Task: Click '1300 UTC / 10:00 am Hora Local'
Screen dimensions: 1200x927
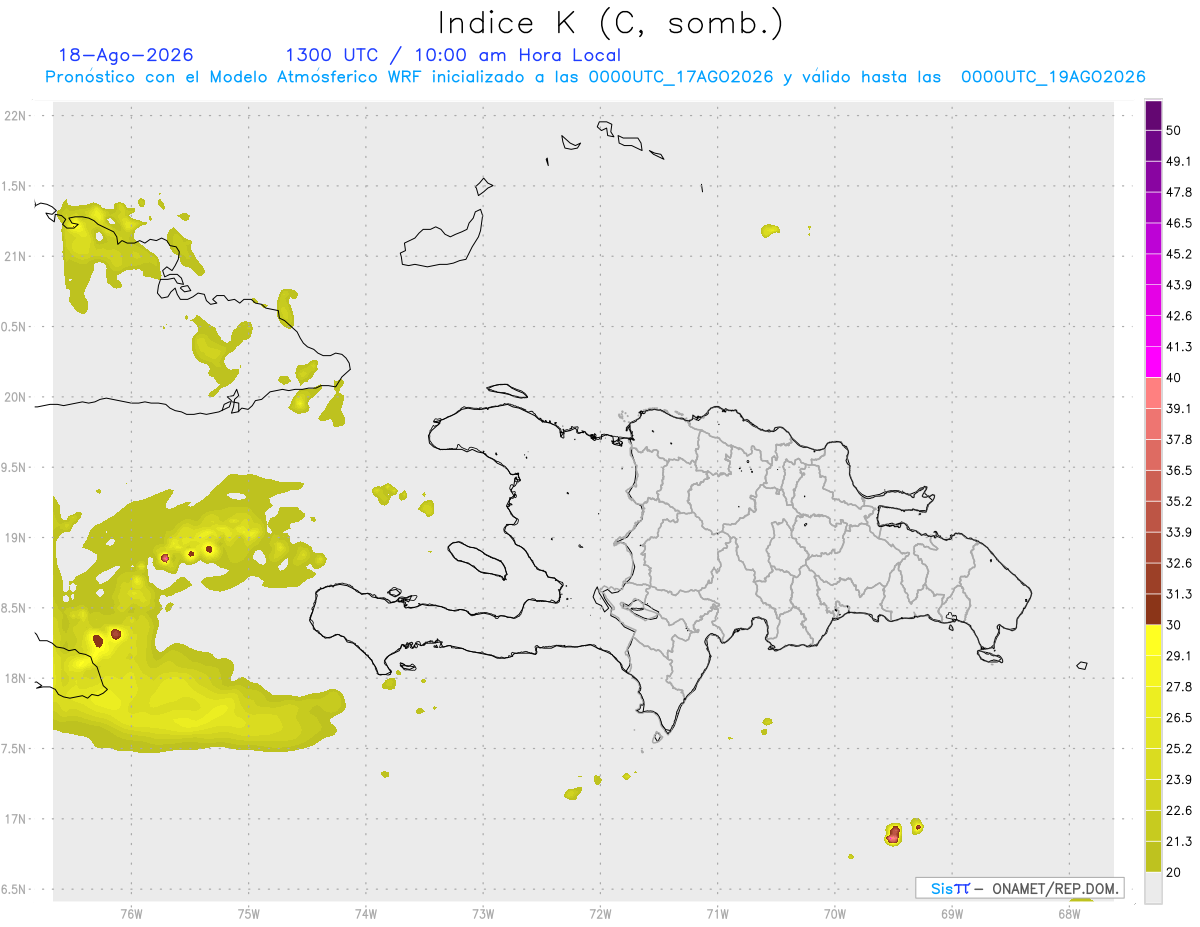Action: tap(453, 55)
